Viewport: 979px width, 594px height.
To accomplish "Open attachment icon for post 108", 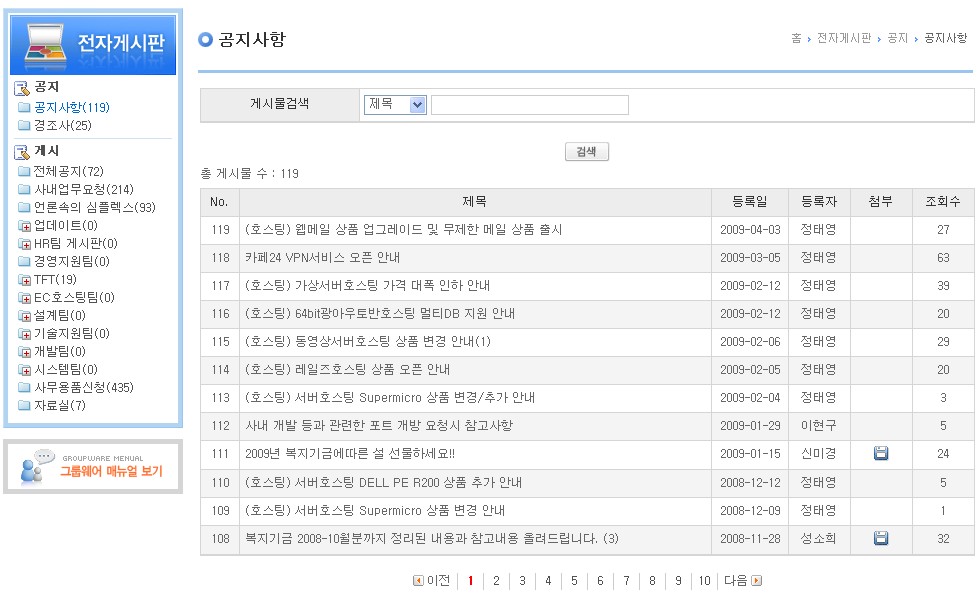I will tap(881, 538).
